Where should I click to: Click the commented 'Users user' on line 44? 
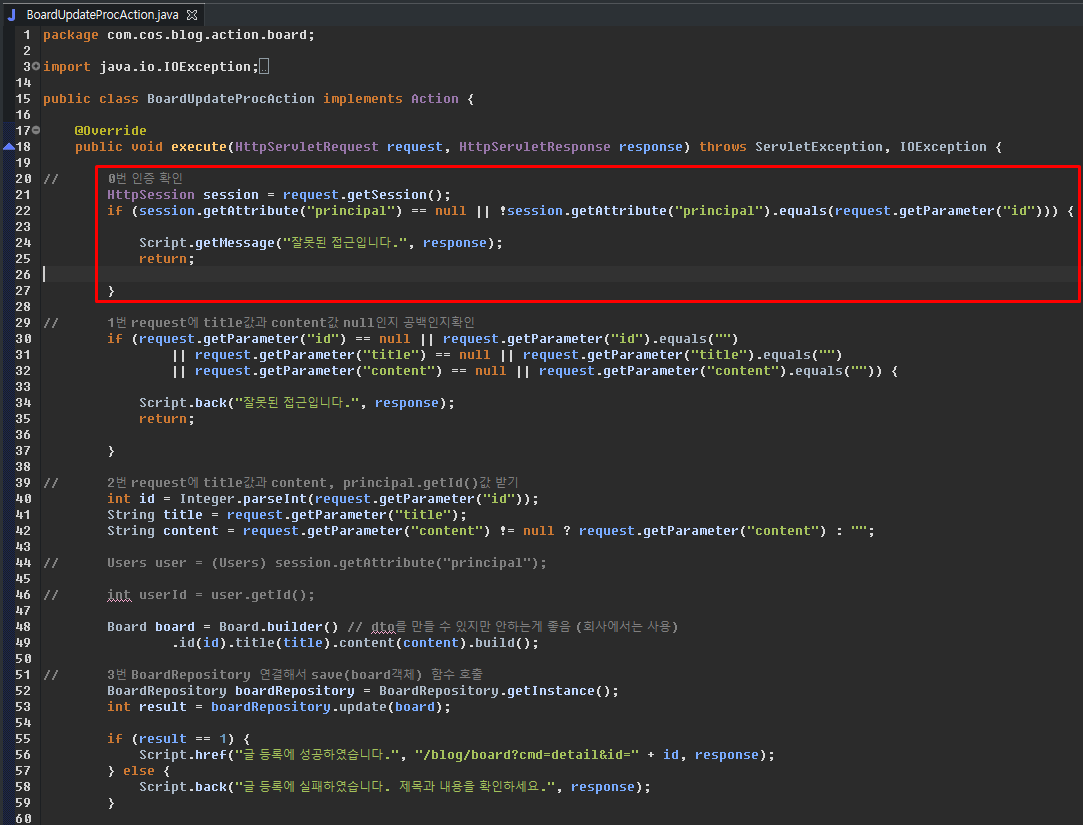146,562
